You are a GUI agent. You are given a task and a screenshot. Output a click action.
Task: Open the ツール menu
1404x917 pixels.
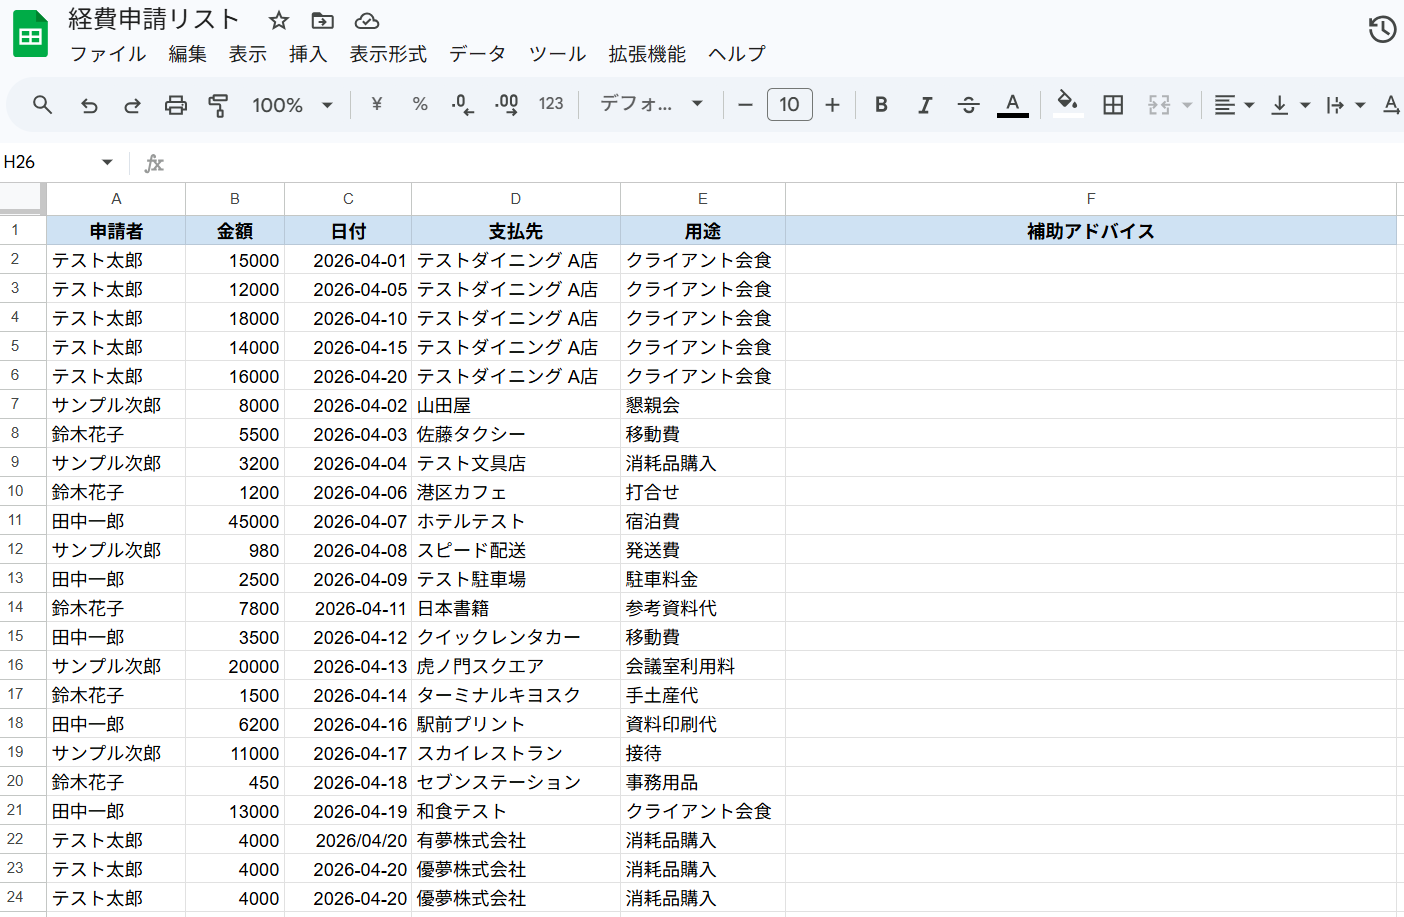click(557, 54)
